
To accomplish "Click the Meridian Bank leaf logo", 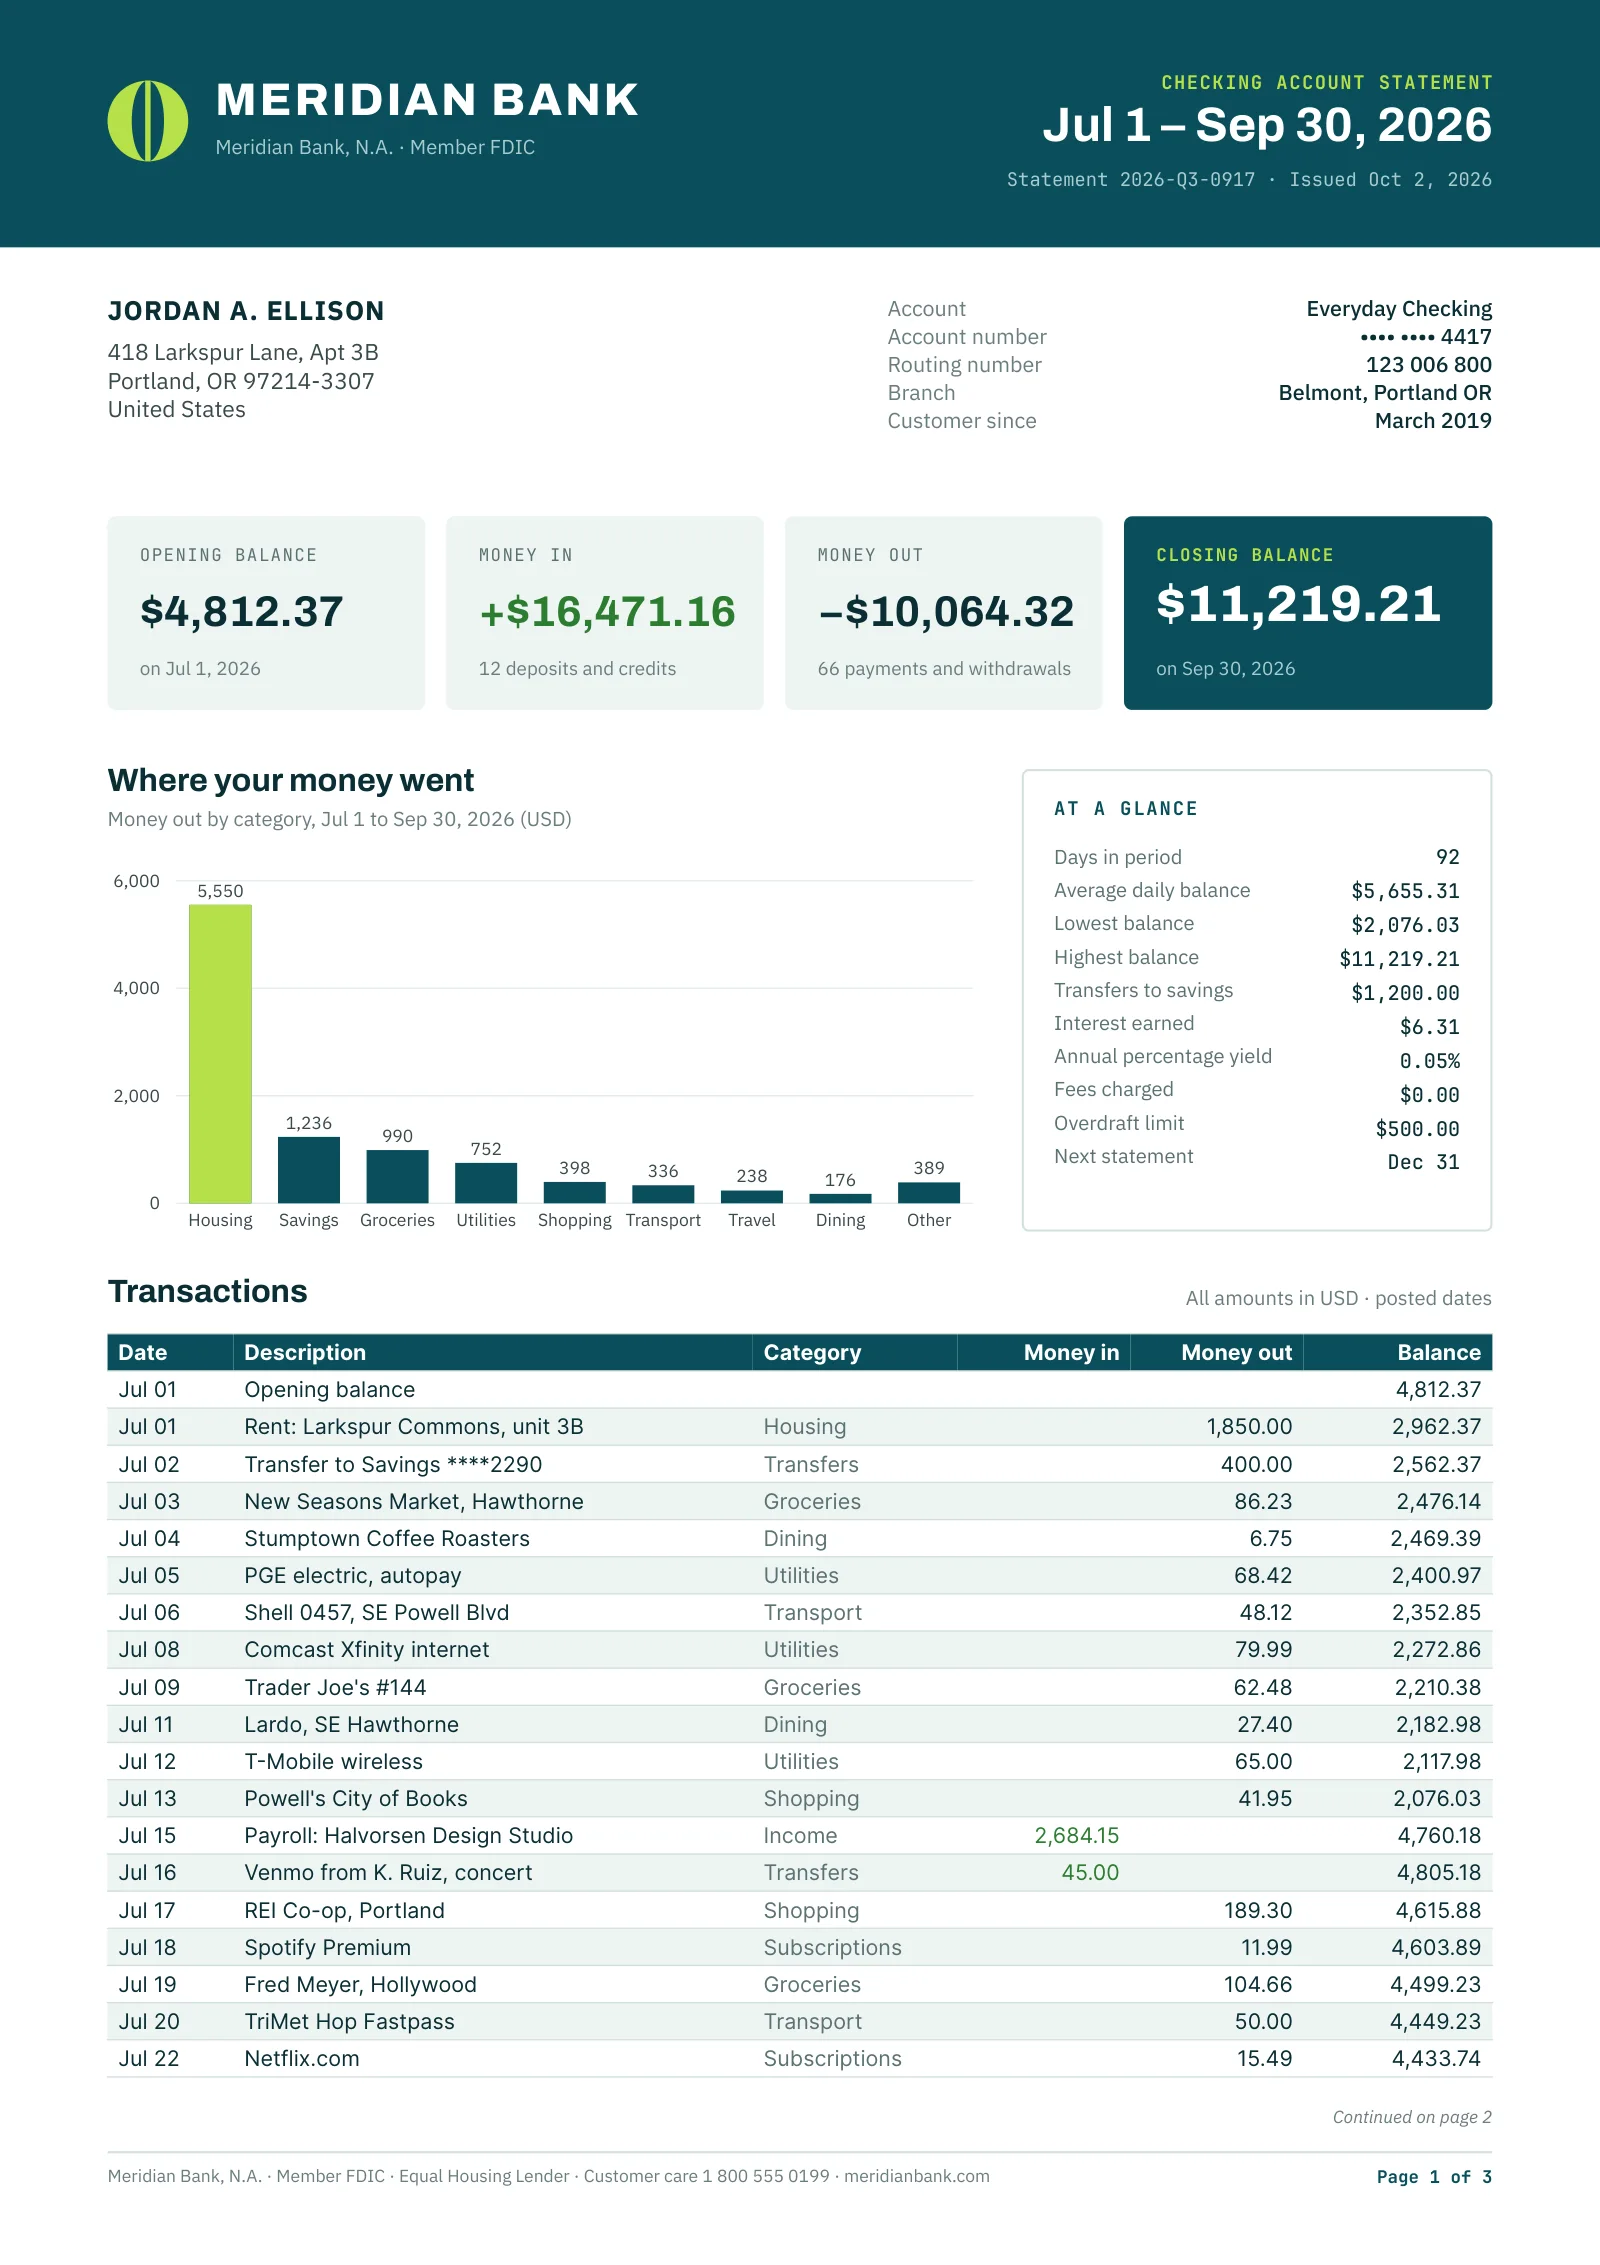I will tap(148, 121).
